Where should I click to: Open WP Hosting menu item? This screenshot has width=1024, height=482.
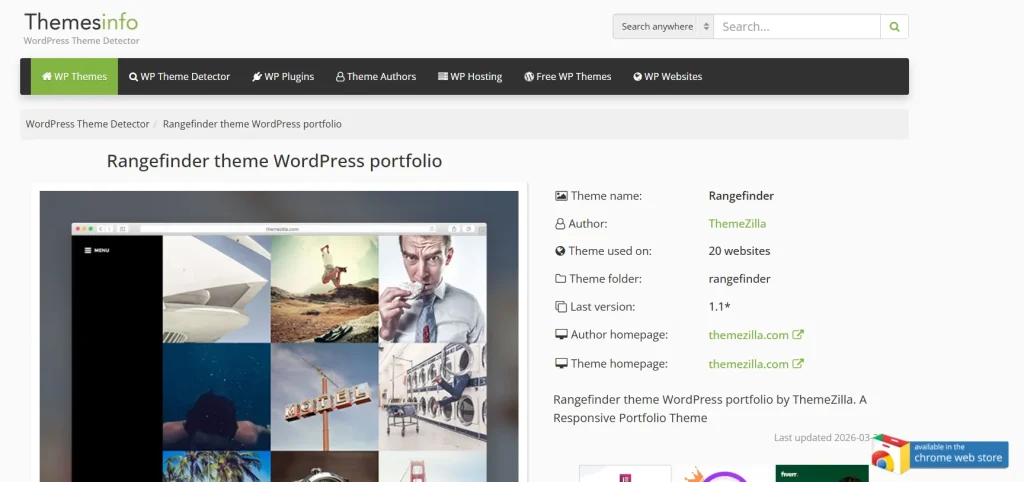point(470,76)
